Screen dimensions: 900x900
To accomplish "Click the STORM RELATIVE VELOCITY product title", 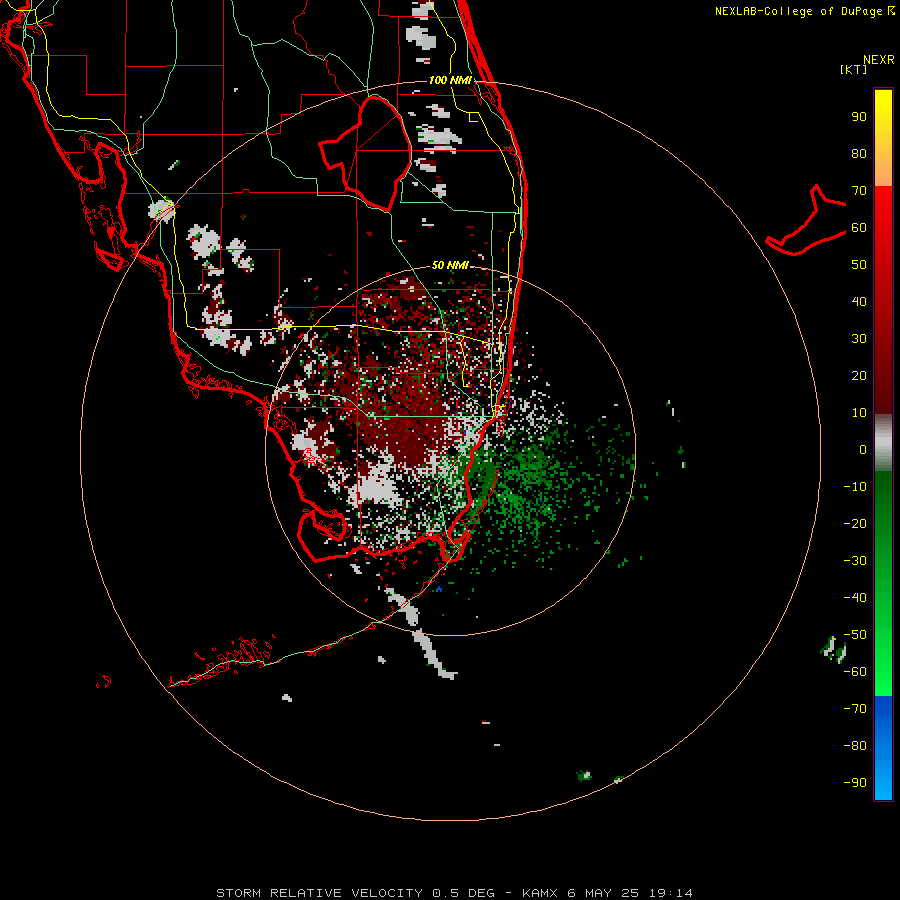I will 319,893.
